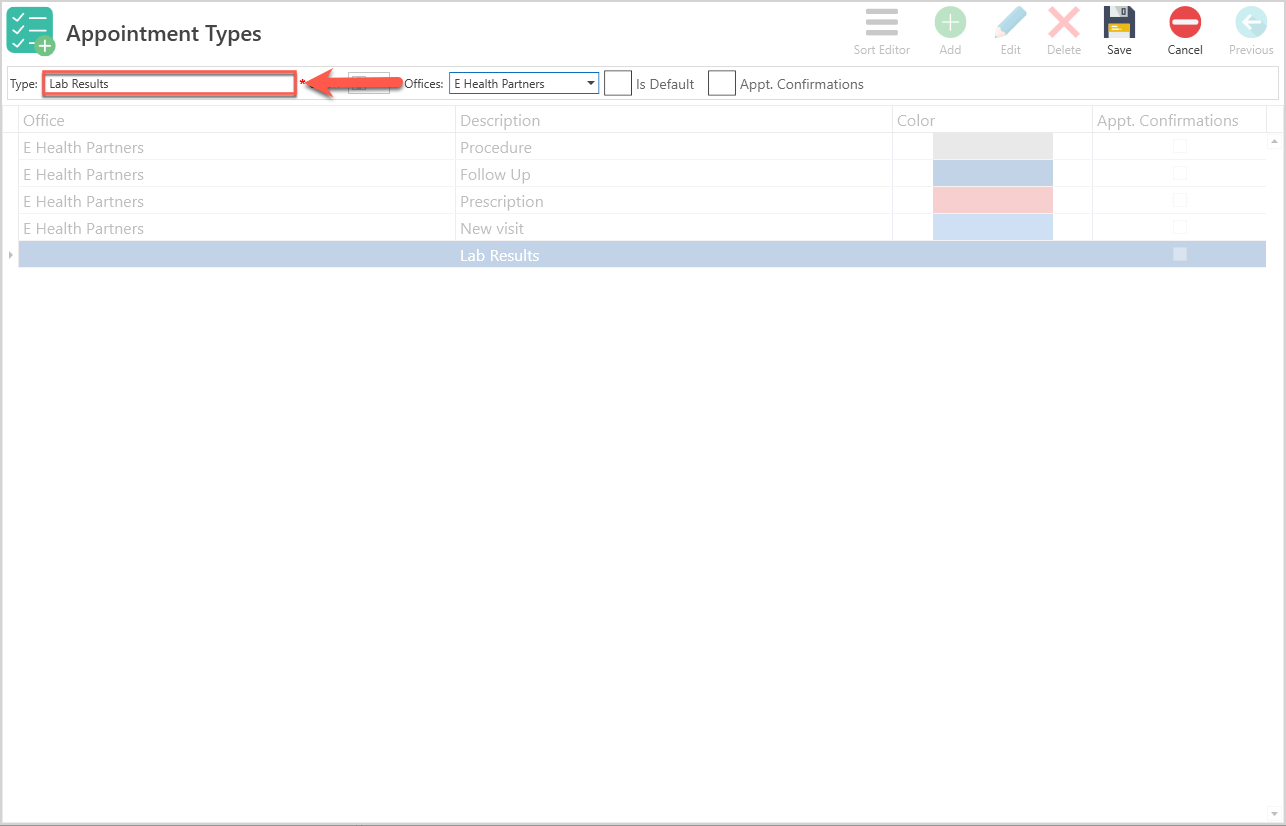The image size is (1286, 826).
Task: Click the Edit pencil icon
Action: (x=1011, y=31)
